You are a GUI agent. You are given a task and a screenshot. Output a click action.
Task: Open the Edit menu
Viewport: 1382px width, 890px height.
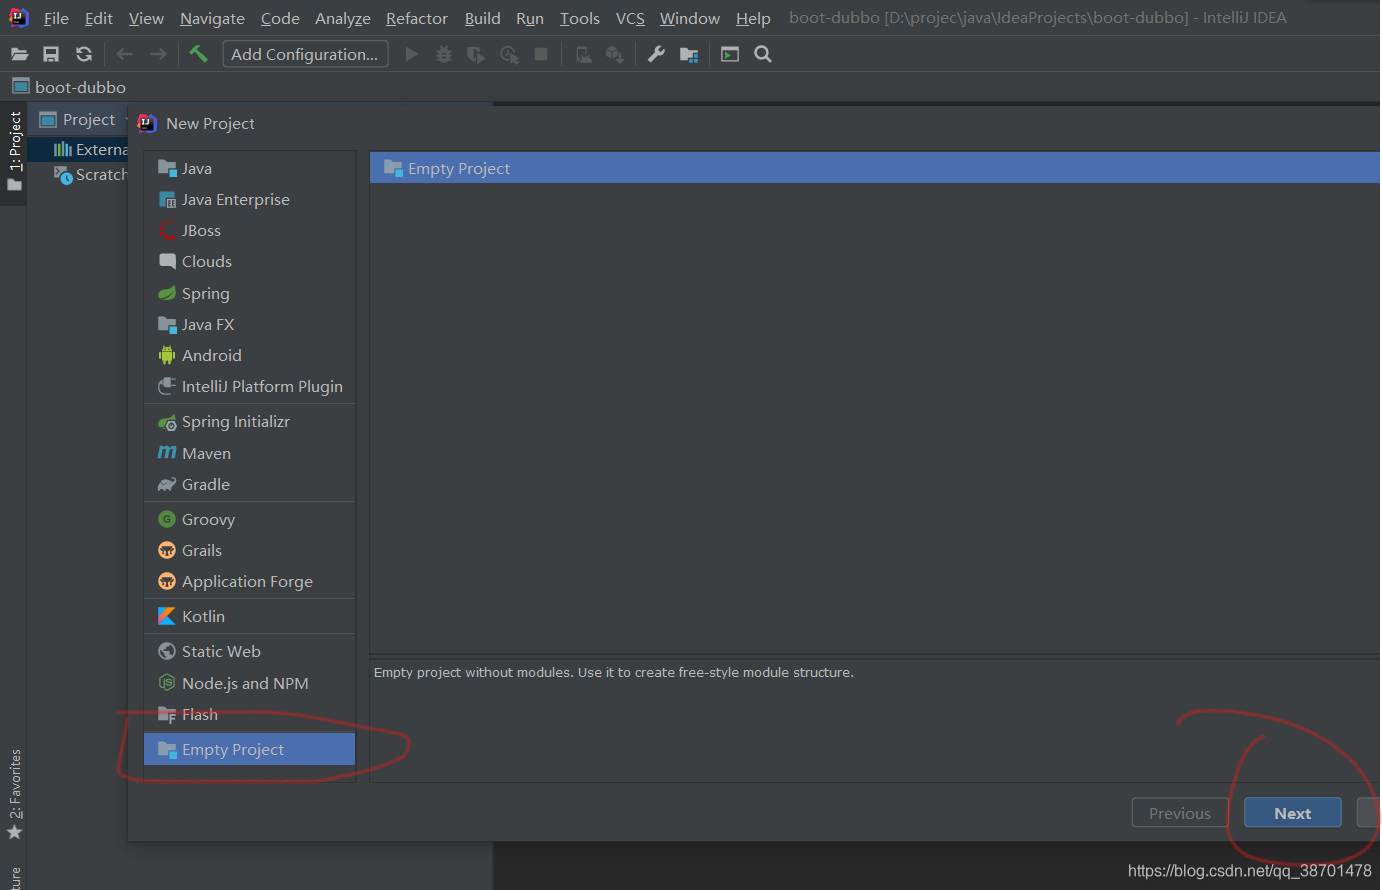click(x=99, y=18)
